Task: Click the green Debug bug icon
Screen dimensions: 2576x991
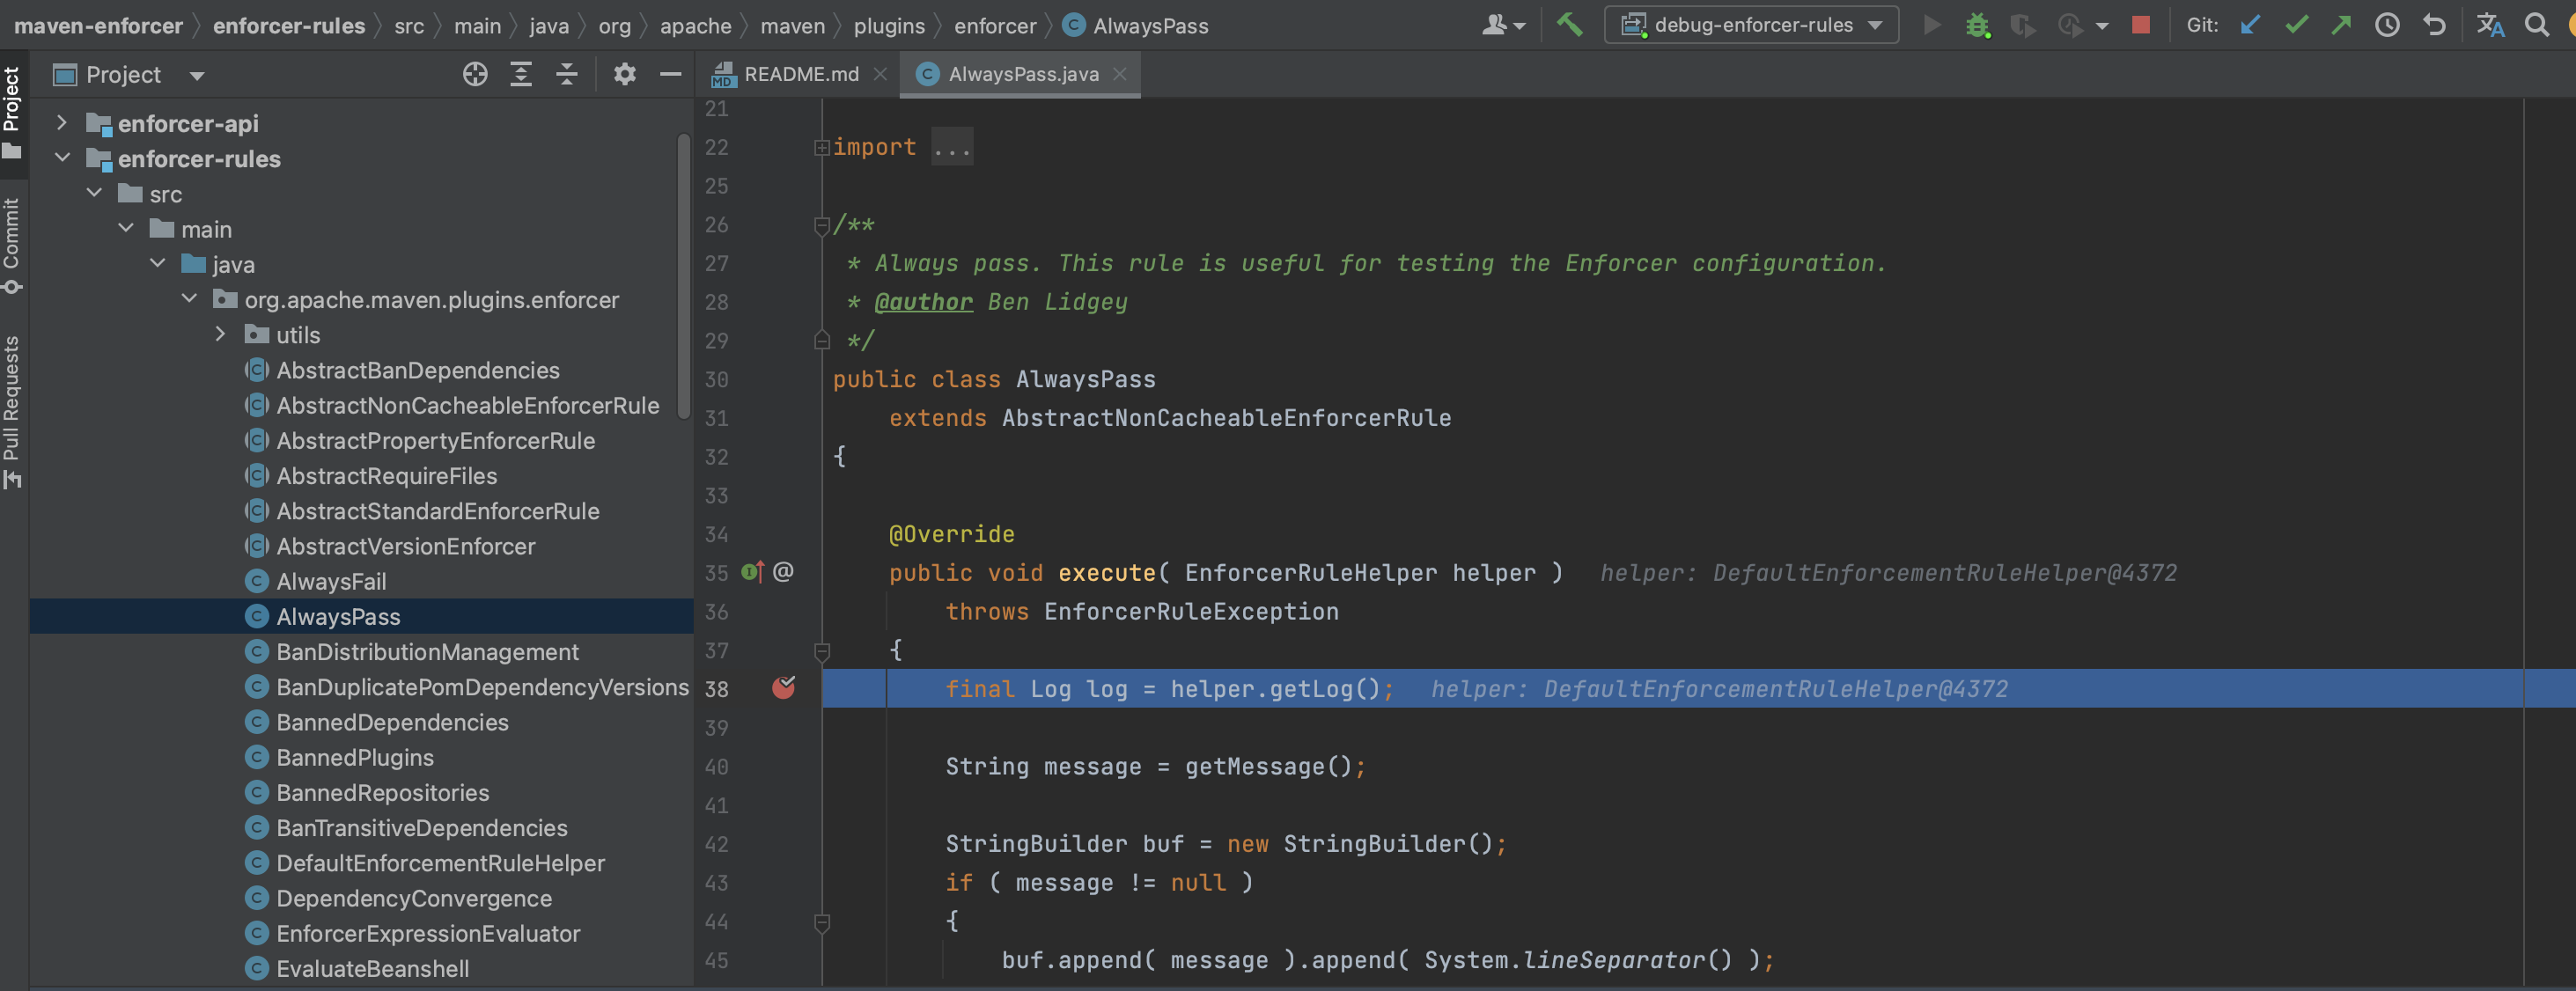Action: coord(1977,25)
